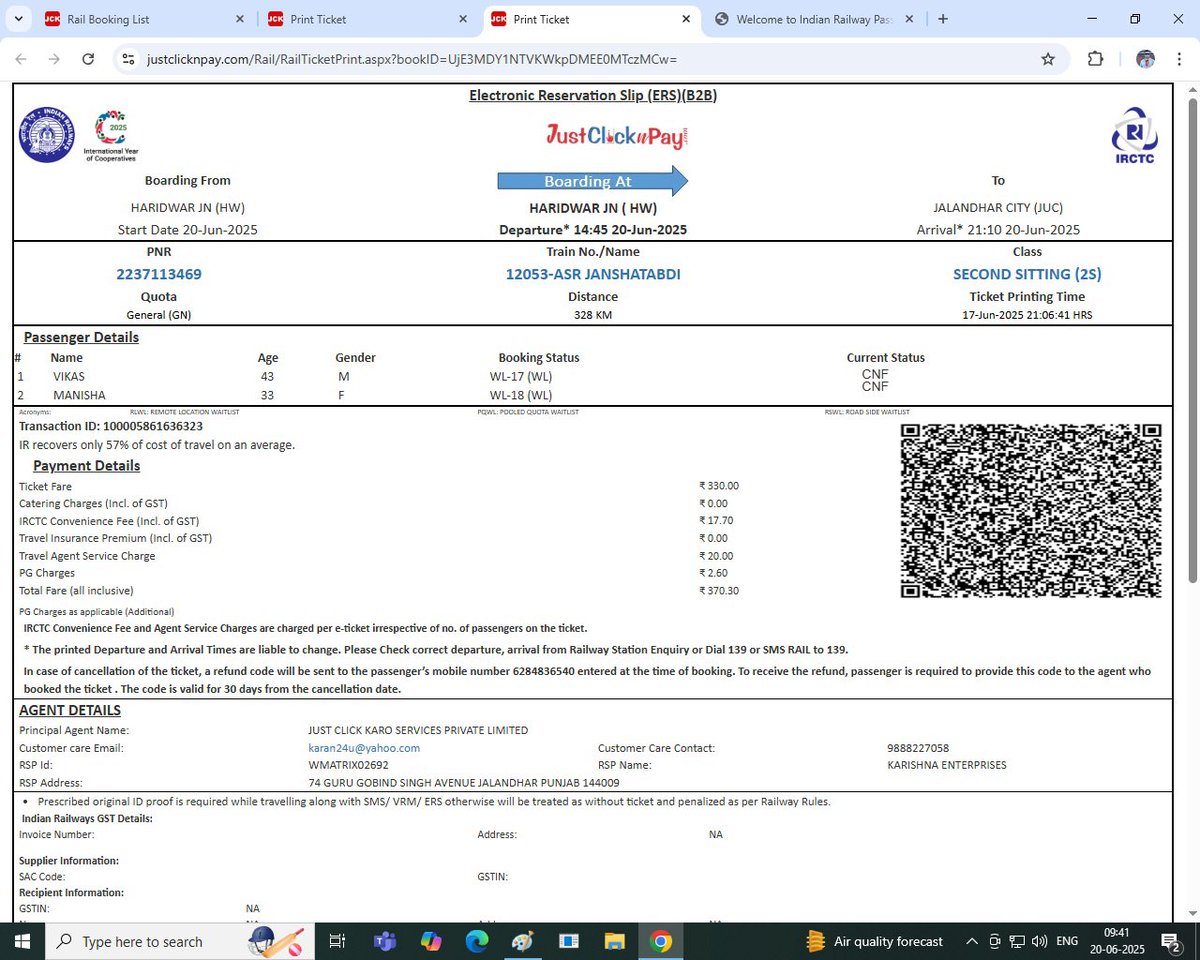1200x960 pixels.
Task: Bookmark this page with the star icon
Action: coord(1048,59)
